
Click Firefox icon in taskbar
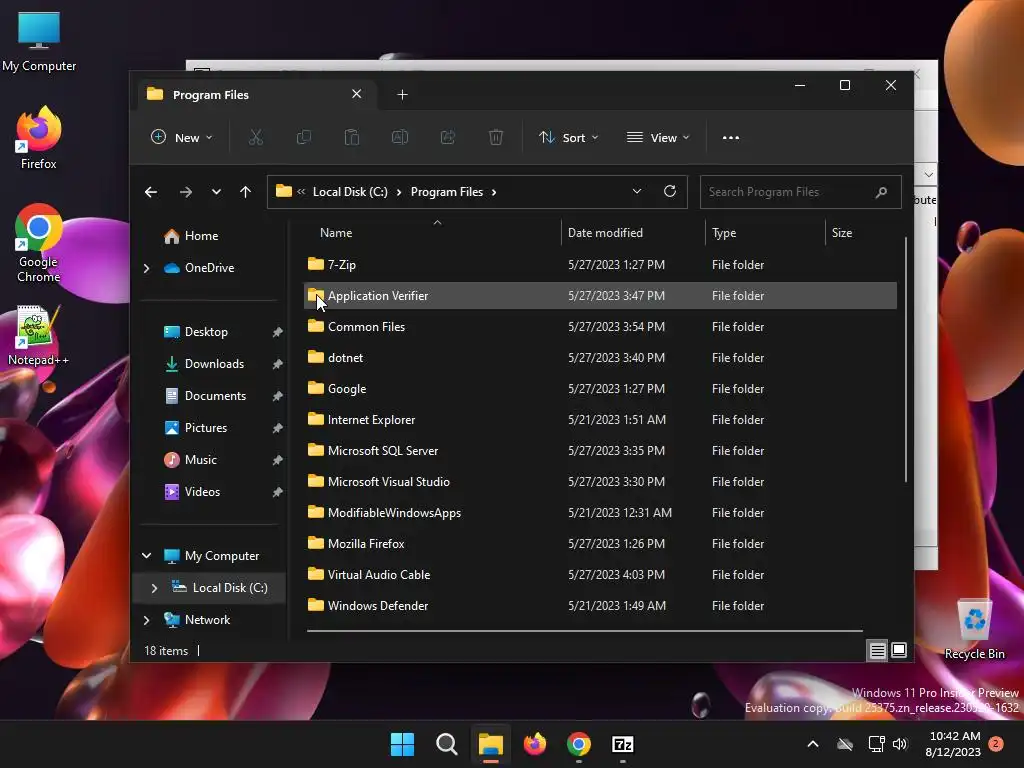[535, 744]
